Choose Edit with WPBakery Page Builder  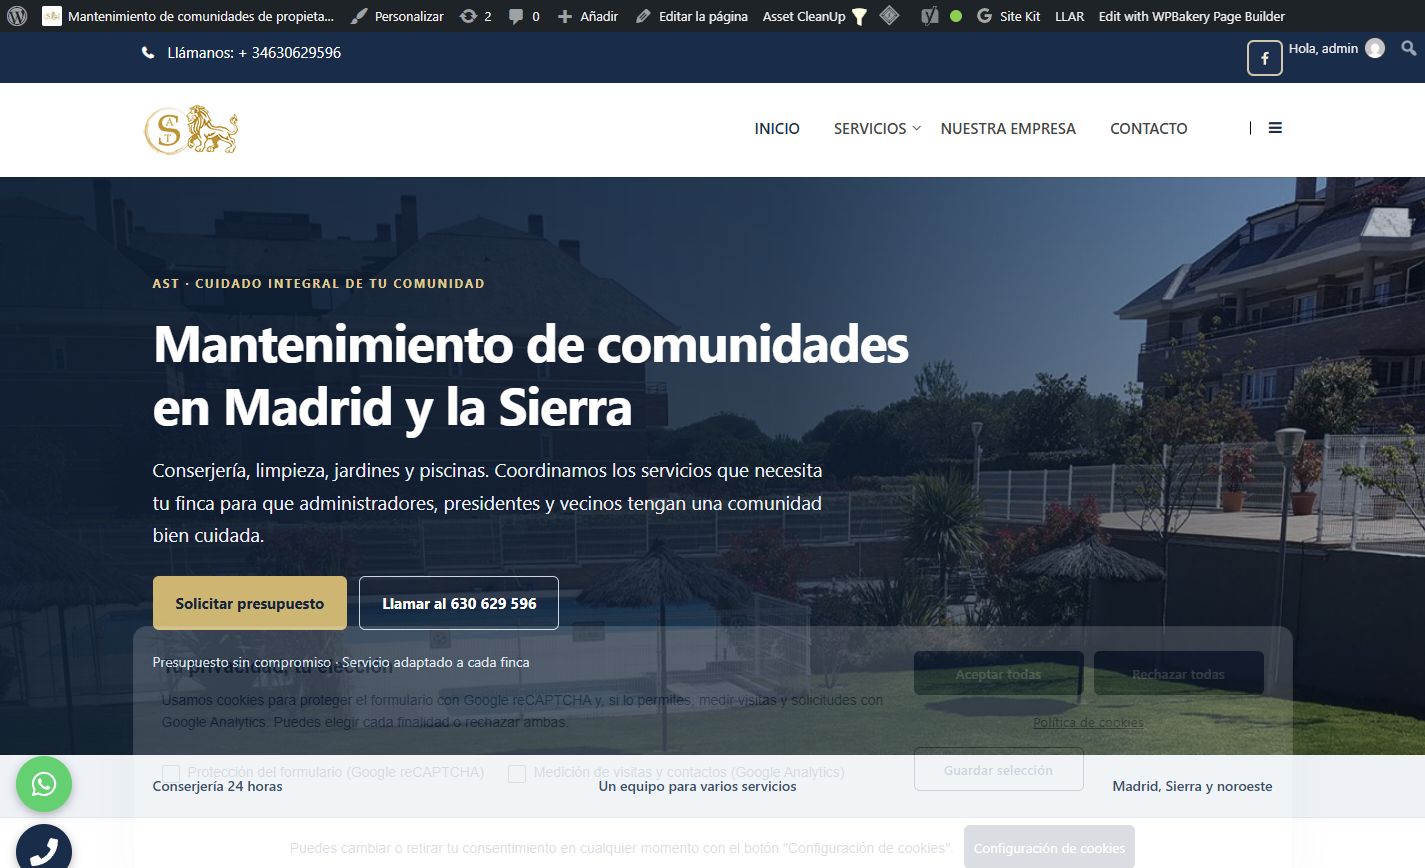(1192, 16)
